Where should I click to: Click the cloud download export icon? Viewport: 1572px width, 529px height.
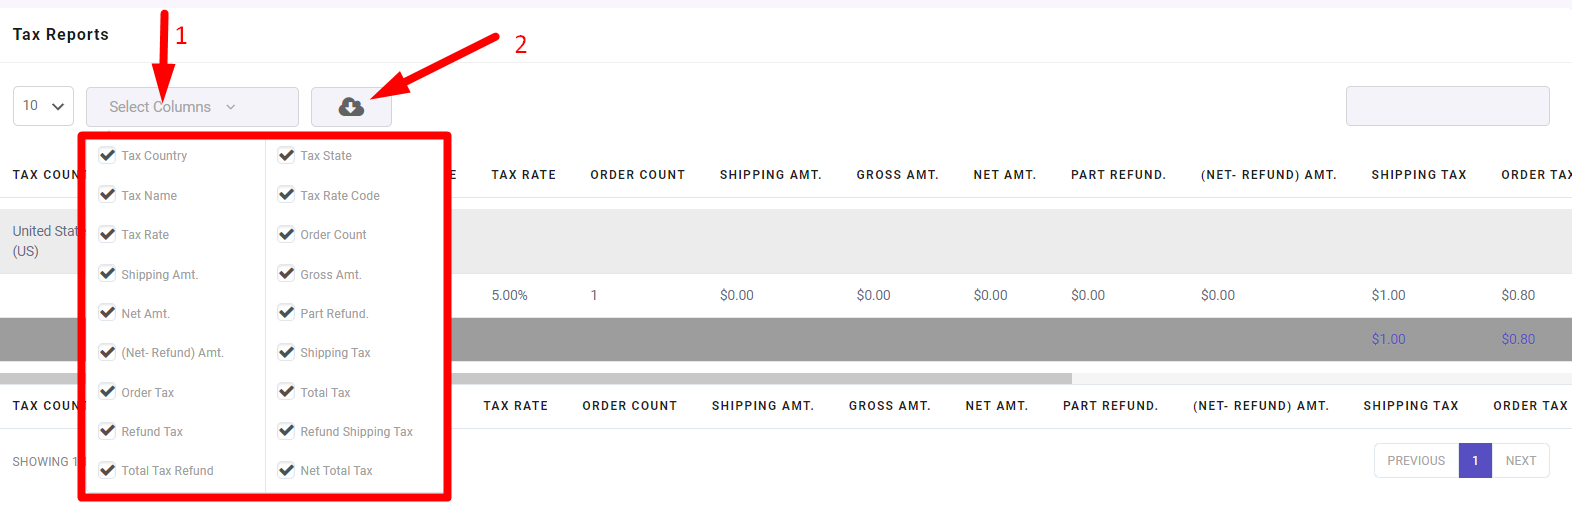351,107
